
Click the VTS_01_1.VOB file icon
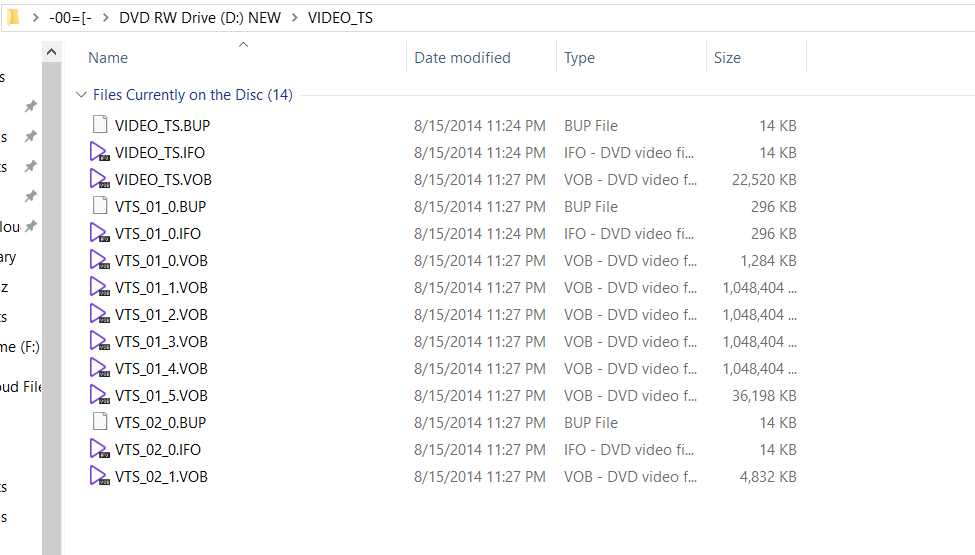click(99, 287)
